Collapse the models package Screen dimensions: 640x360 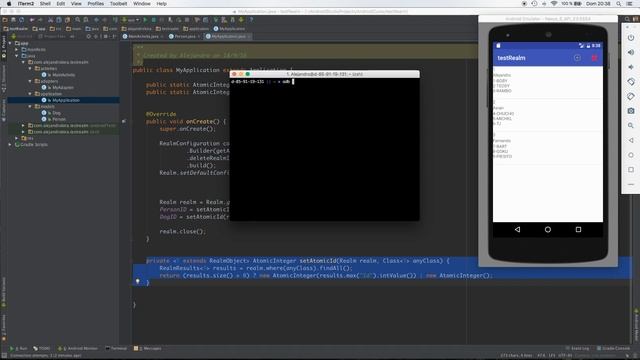[x=30, y=107]
